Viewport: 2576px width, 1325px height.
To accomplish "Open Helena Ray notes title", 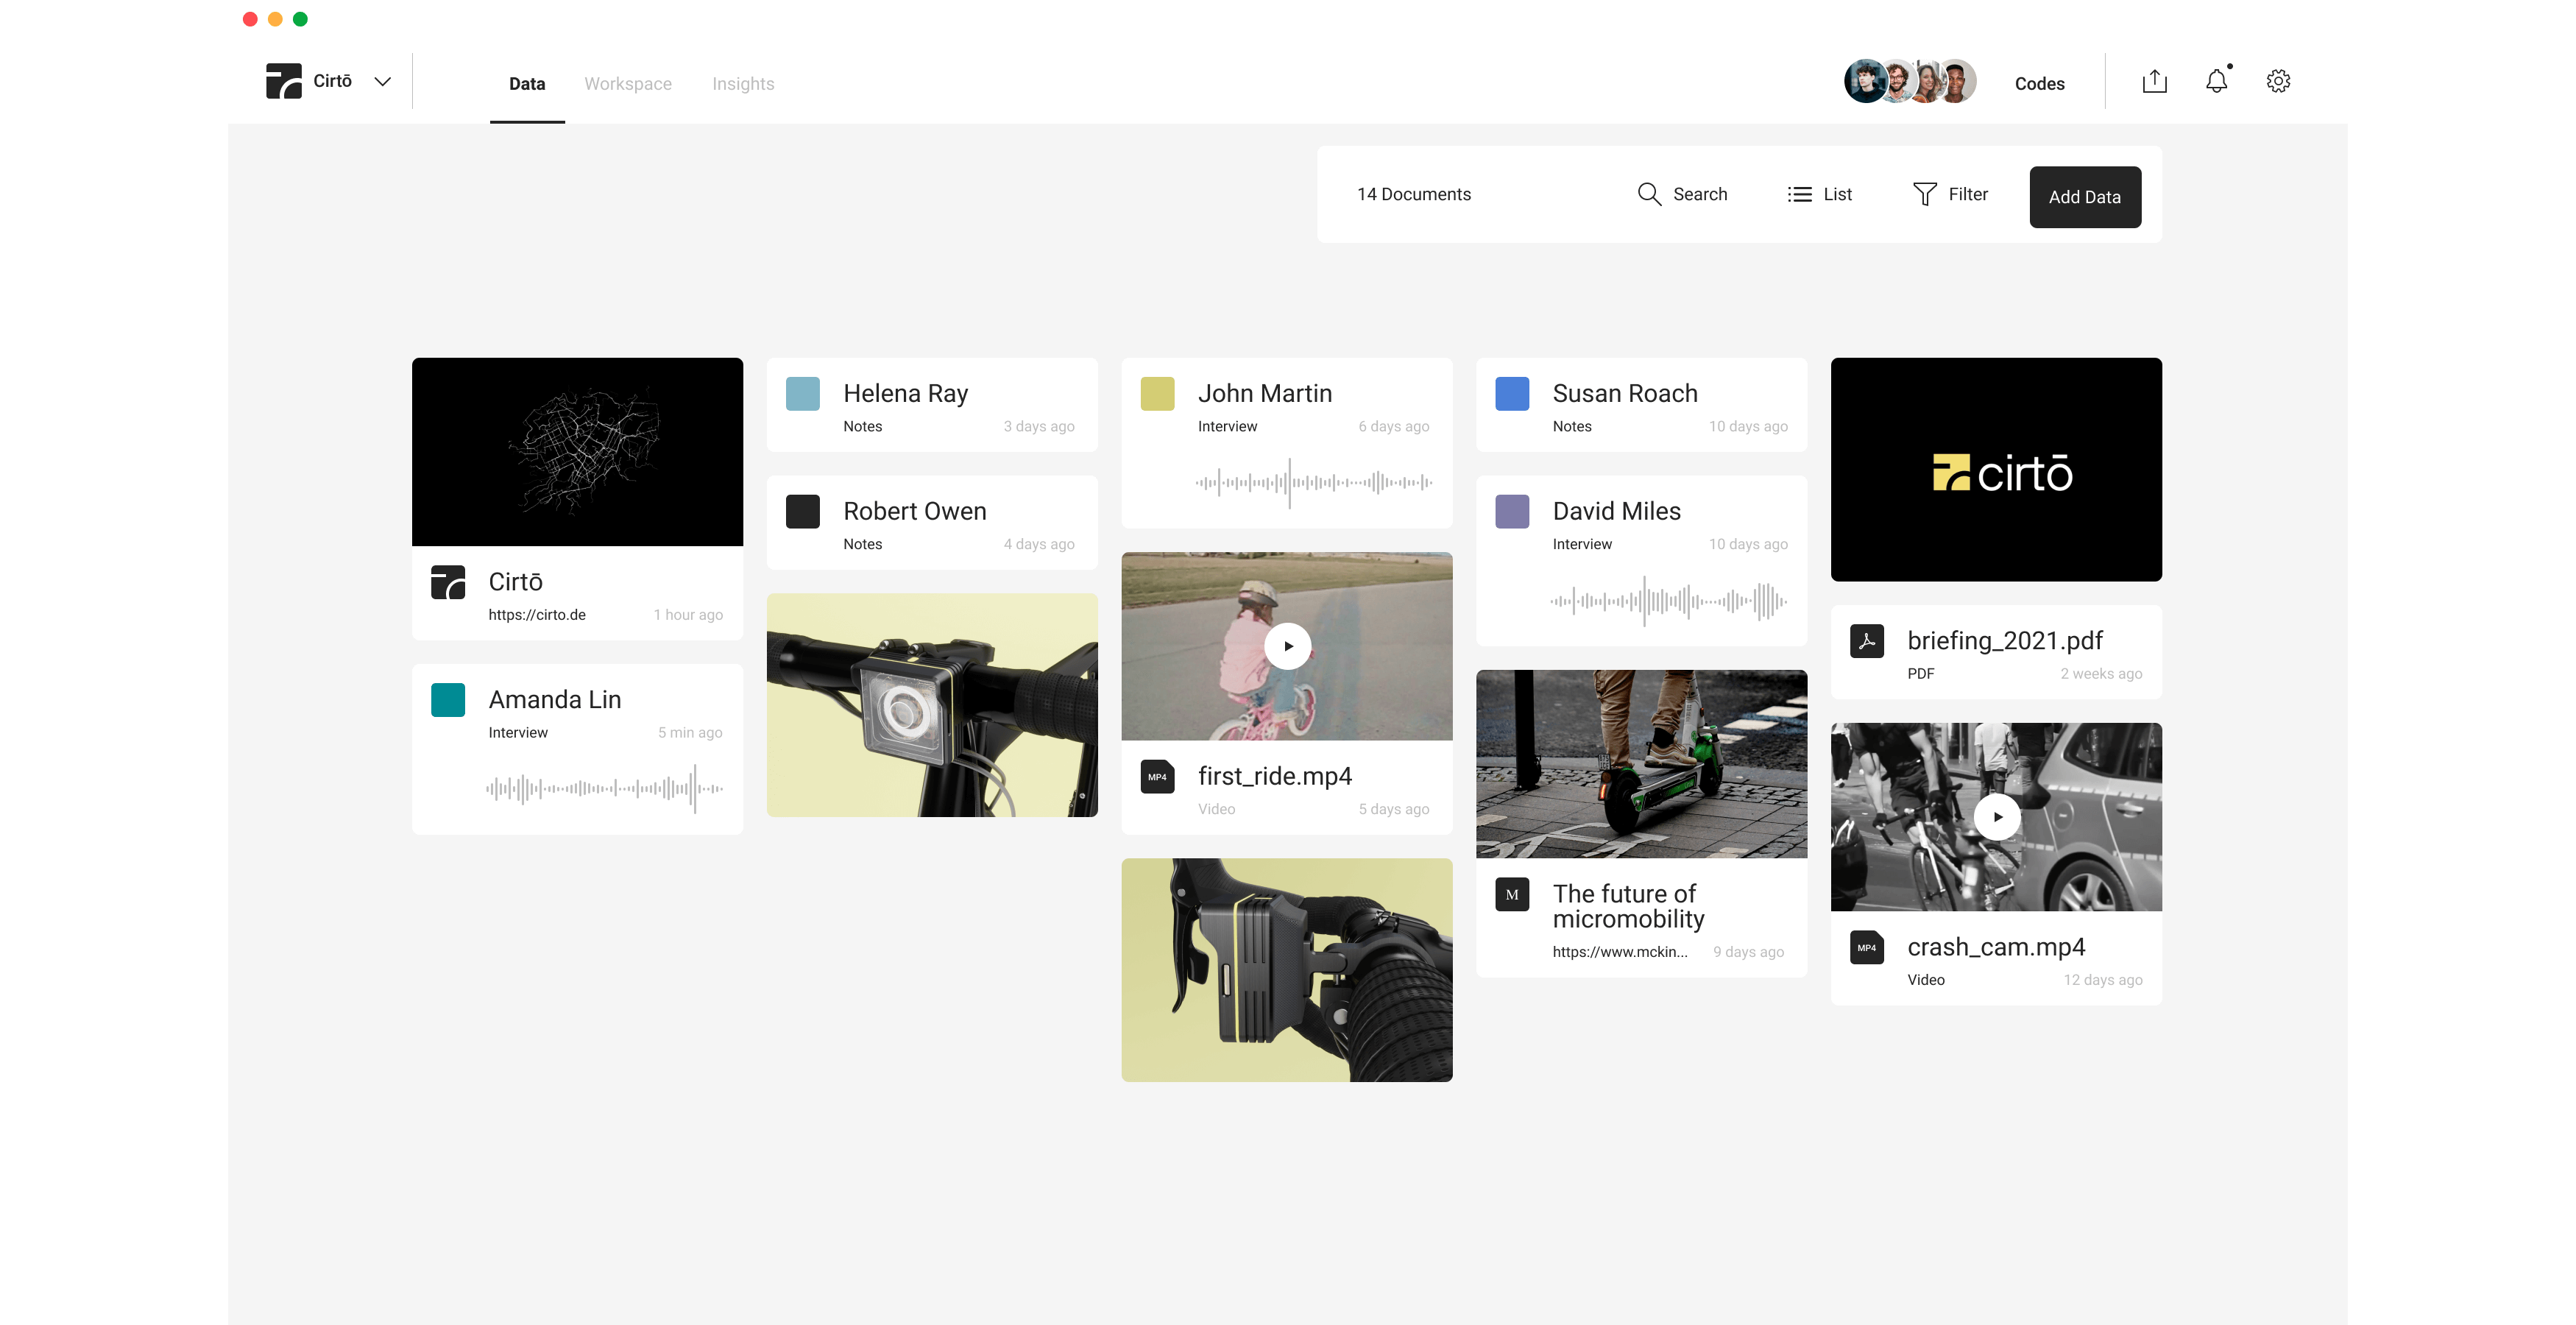I will coord(905,394).
